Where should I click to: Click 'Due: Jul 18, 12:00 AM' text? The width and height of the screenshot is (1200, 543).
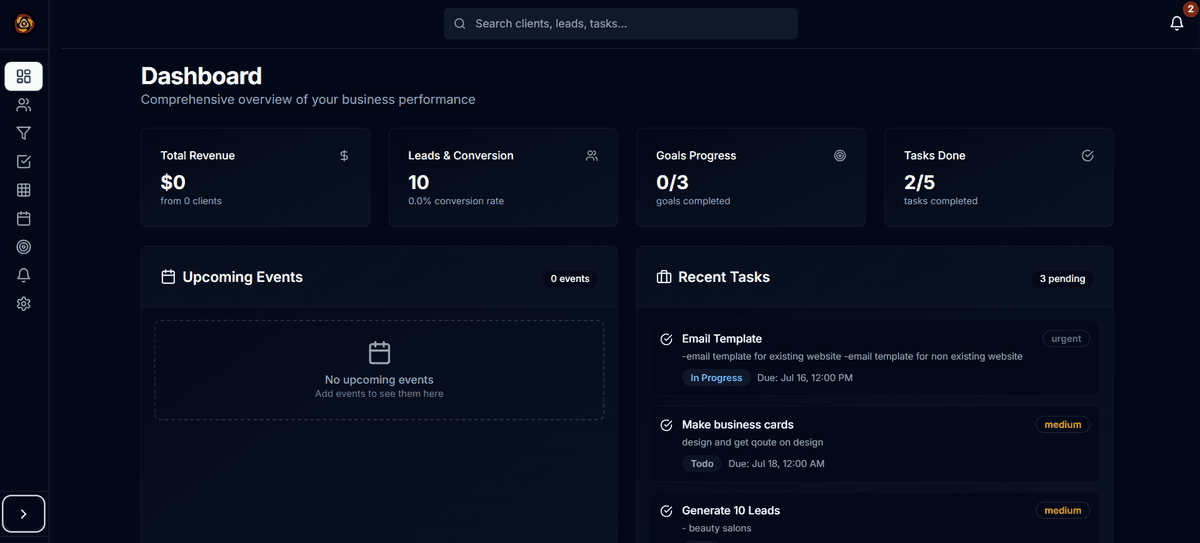click(776, 464)
